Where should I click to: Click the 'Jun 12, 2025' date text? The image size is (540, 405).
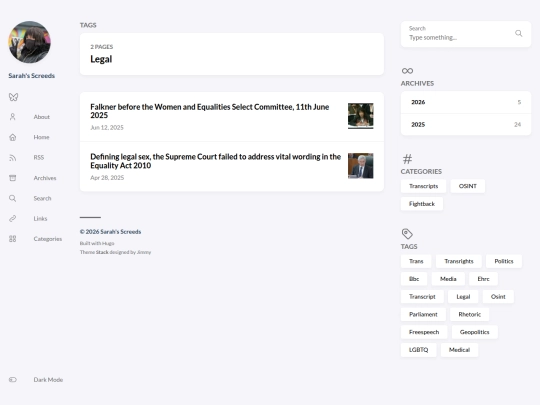(x=107, y=127)
